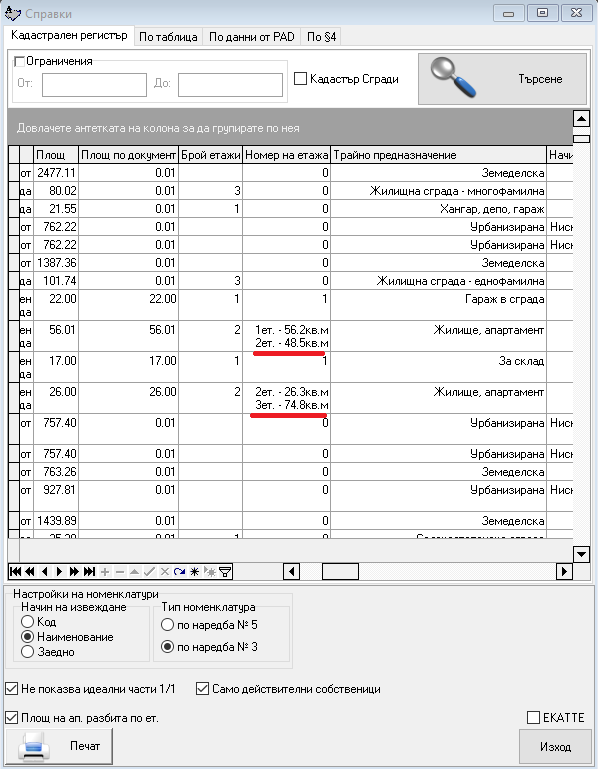The width and height of the screenshot is (598, 769).
Task: Click the blue refresh data arrow
Action: pyautogui.click(x=180, y=571)
